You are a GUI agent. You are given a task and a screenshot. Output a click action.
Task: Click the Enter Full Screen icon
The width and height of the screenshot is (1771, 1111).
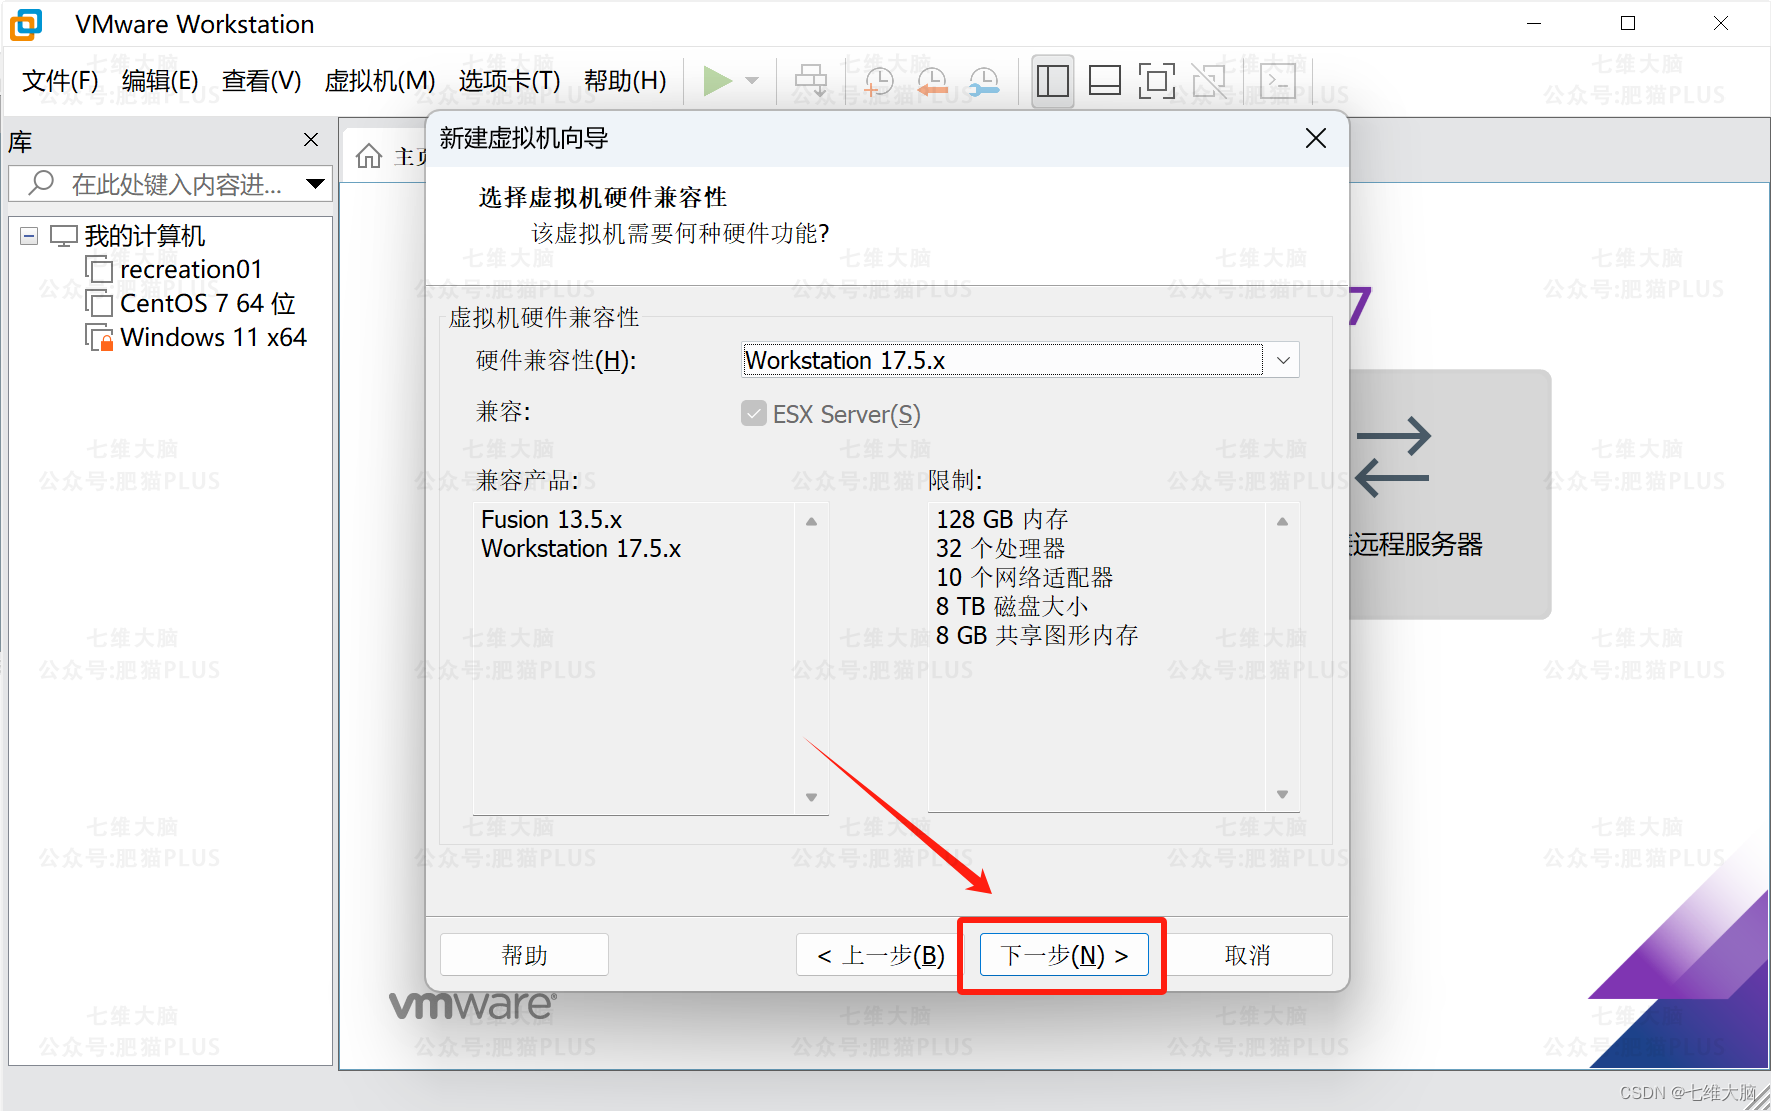click(1156, 81)
